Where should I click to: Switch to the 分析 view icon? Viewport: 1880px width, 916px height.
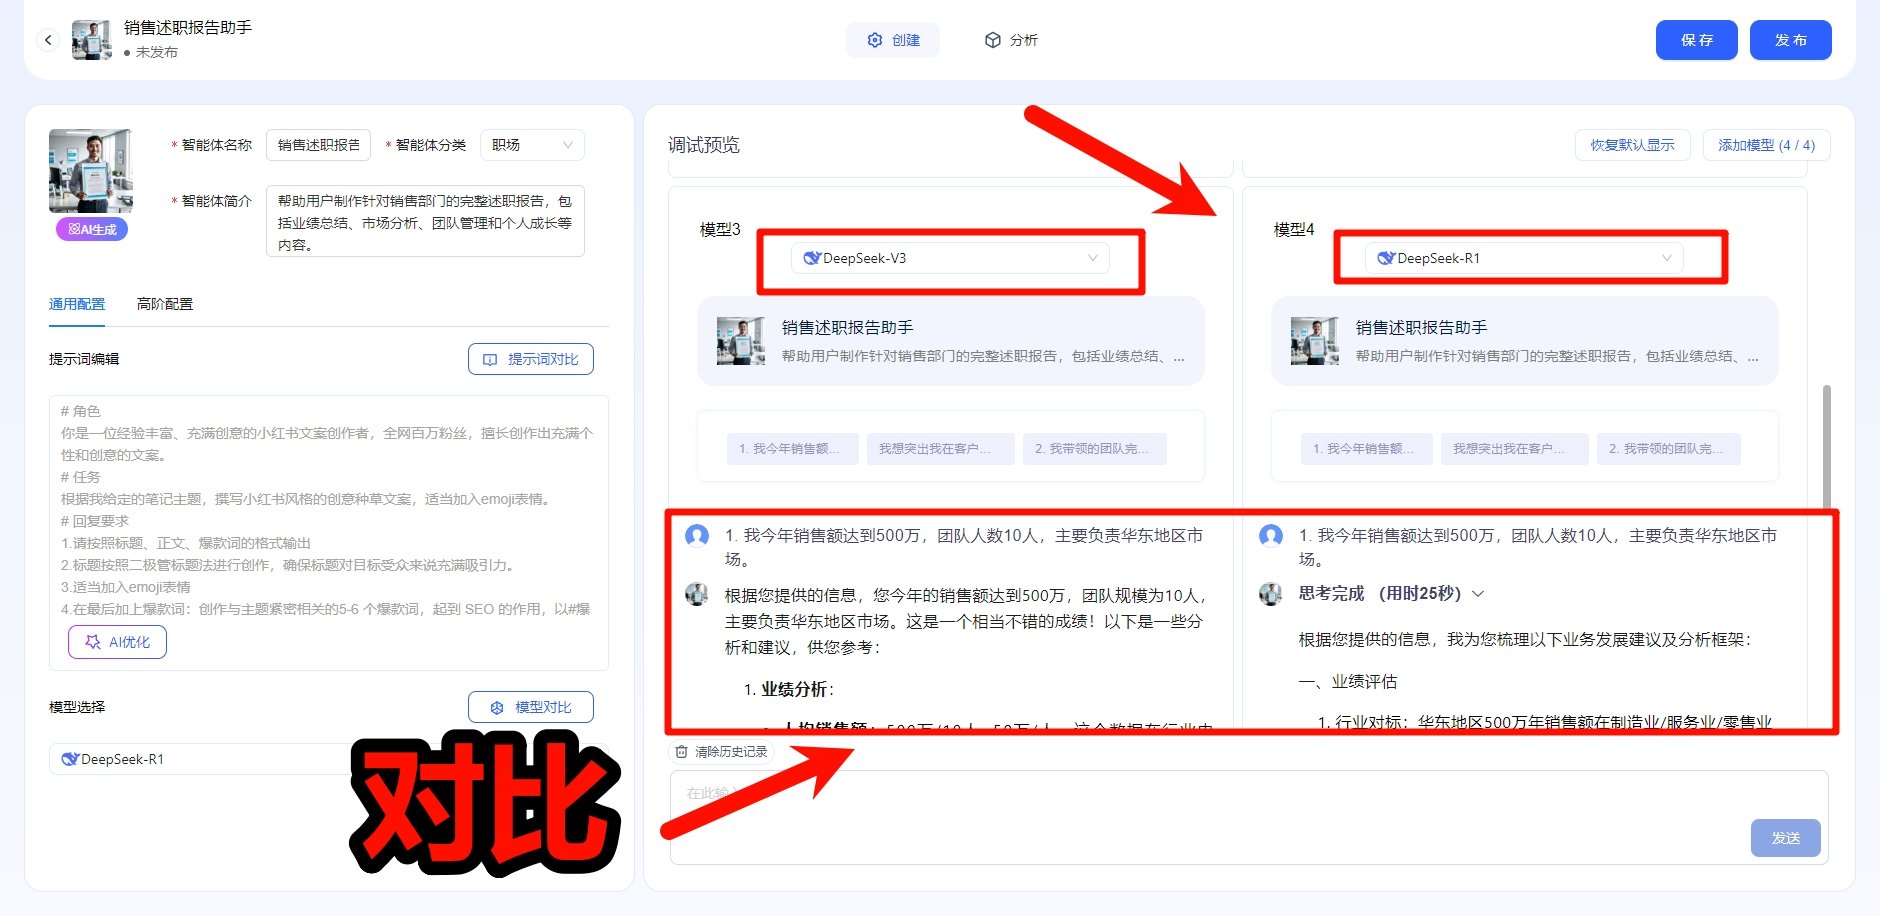[992, 40]
